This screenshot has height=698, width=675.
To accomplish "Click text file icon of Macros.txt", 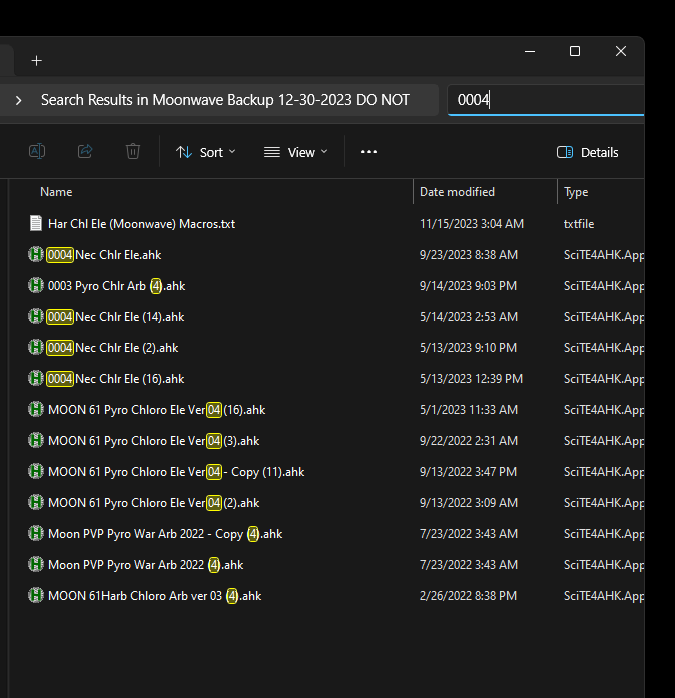I will coord(36,223).
